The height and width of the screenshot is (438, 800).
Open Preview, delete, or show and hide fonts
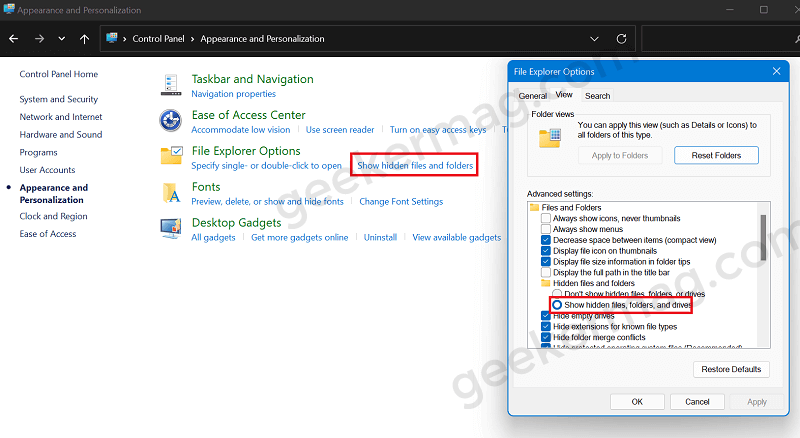[x=267, y=202]
